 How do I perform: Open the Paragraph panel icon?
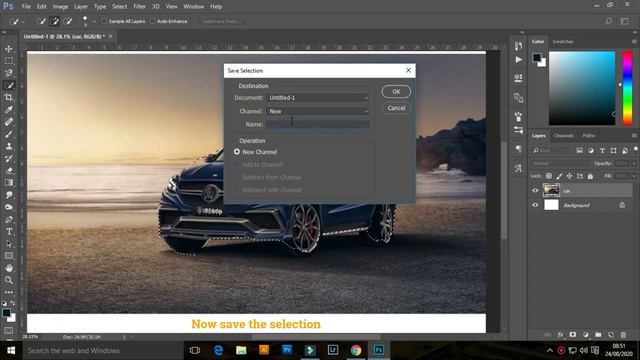[x=518, y=149]
